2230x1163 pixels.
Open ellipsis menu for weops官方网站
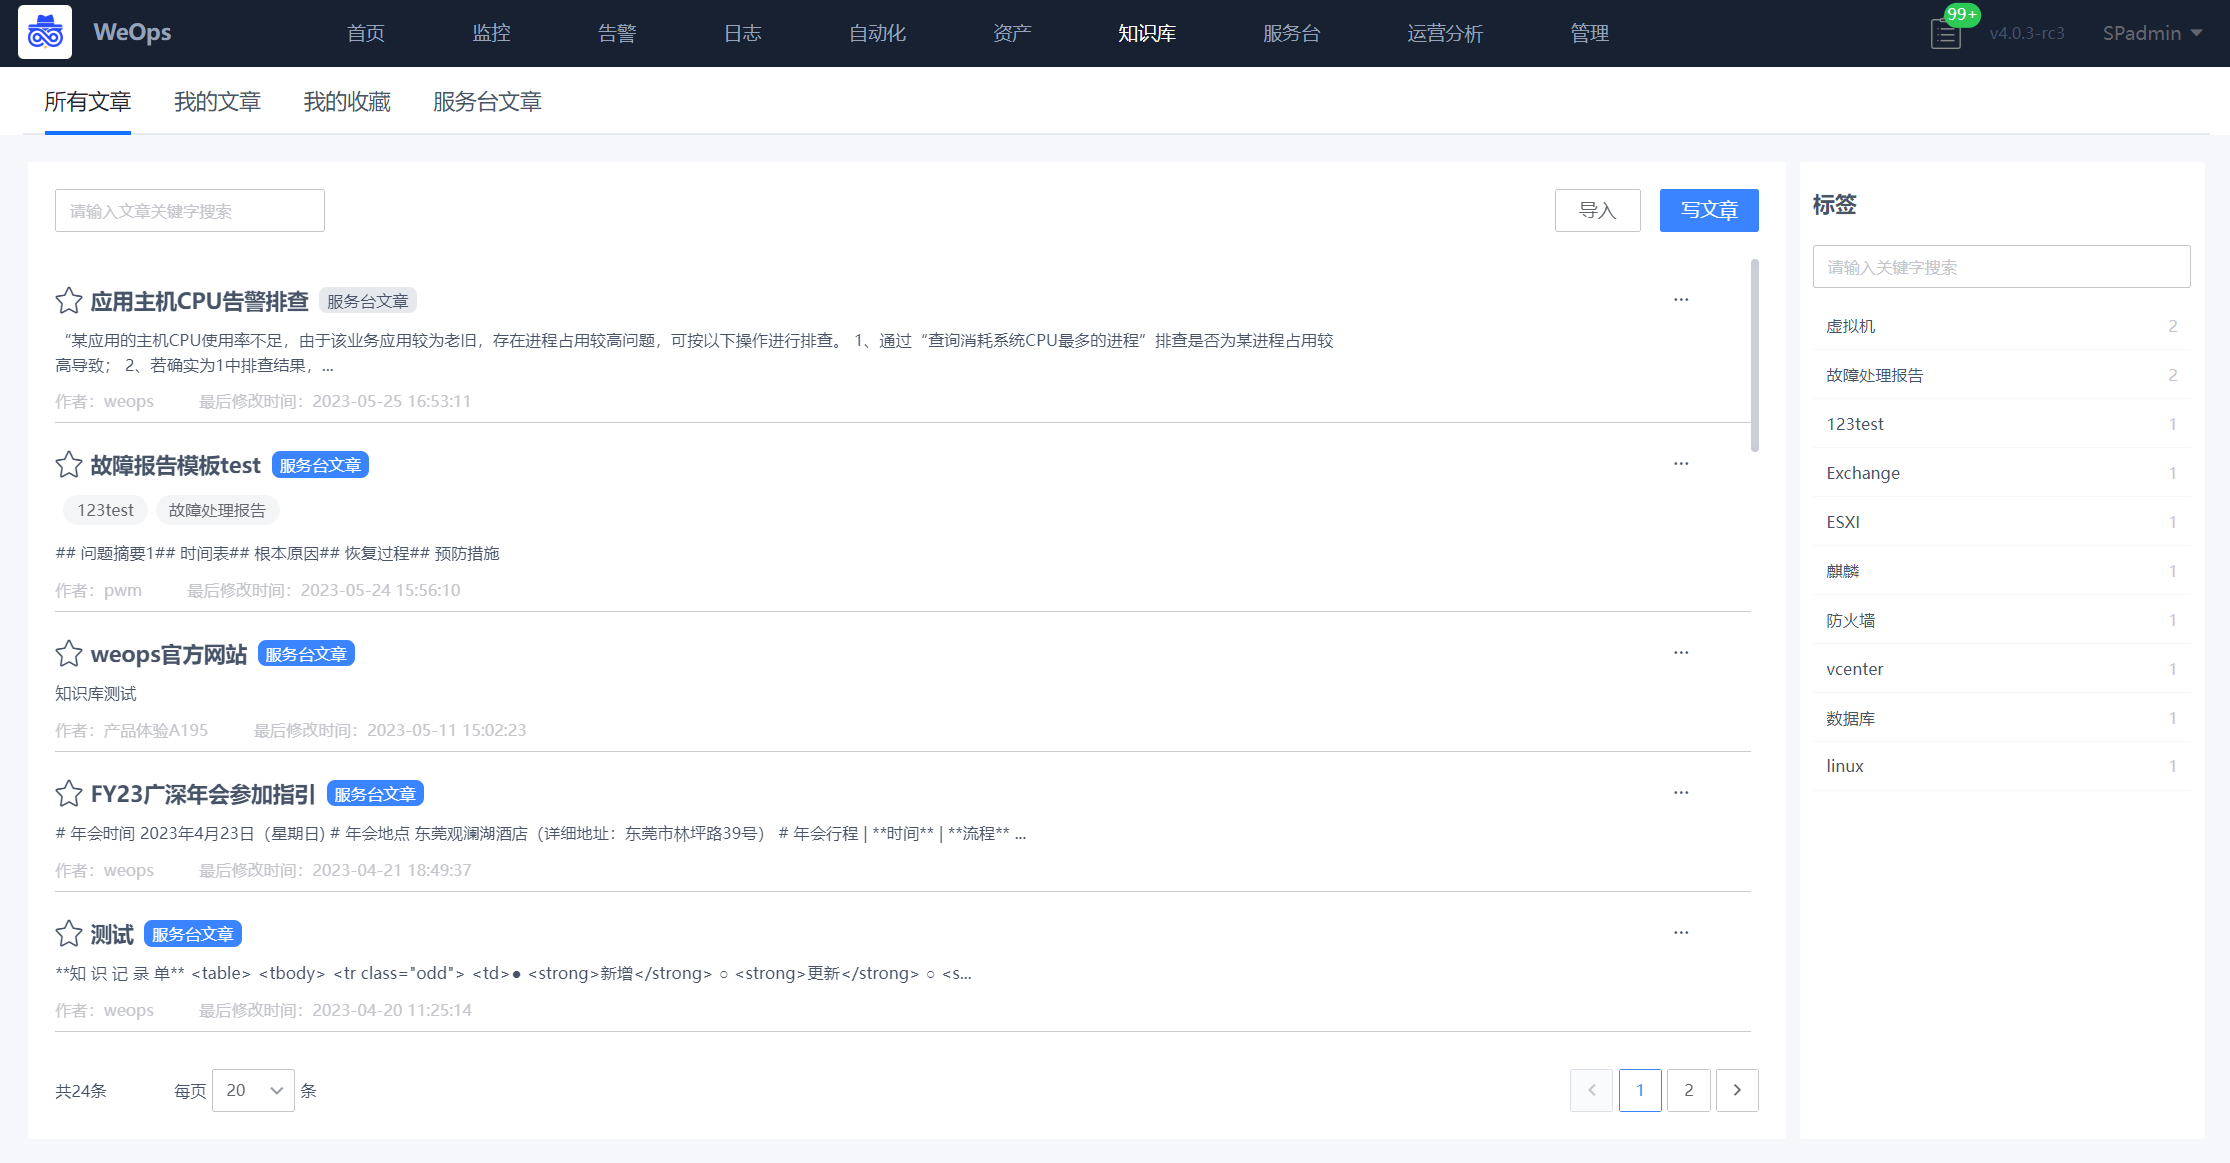(1681, 653)
